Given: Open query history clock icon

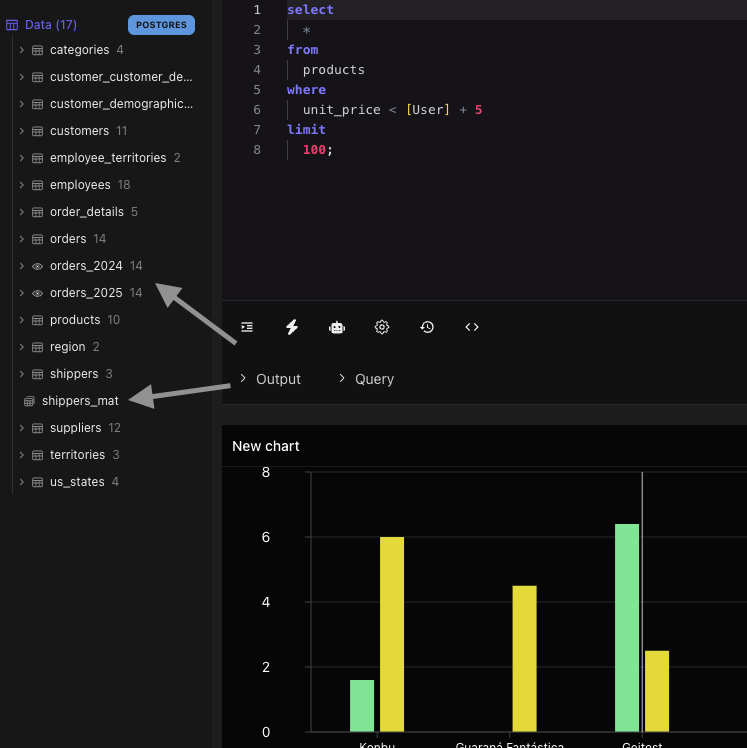Looking at the screenshot, I should click(x=427, y=327).
